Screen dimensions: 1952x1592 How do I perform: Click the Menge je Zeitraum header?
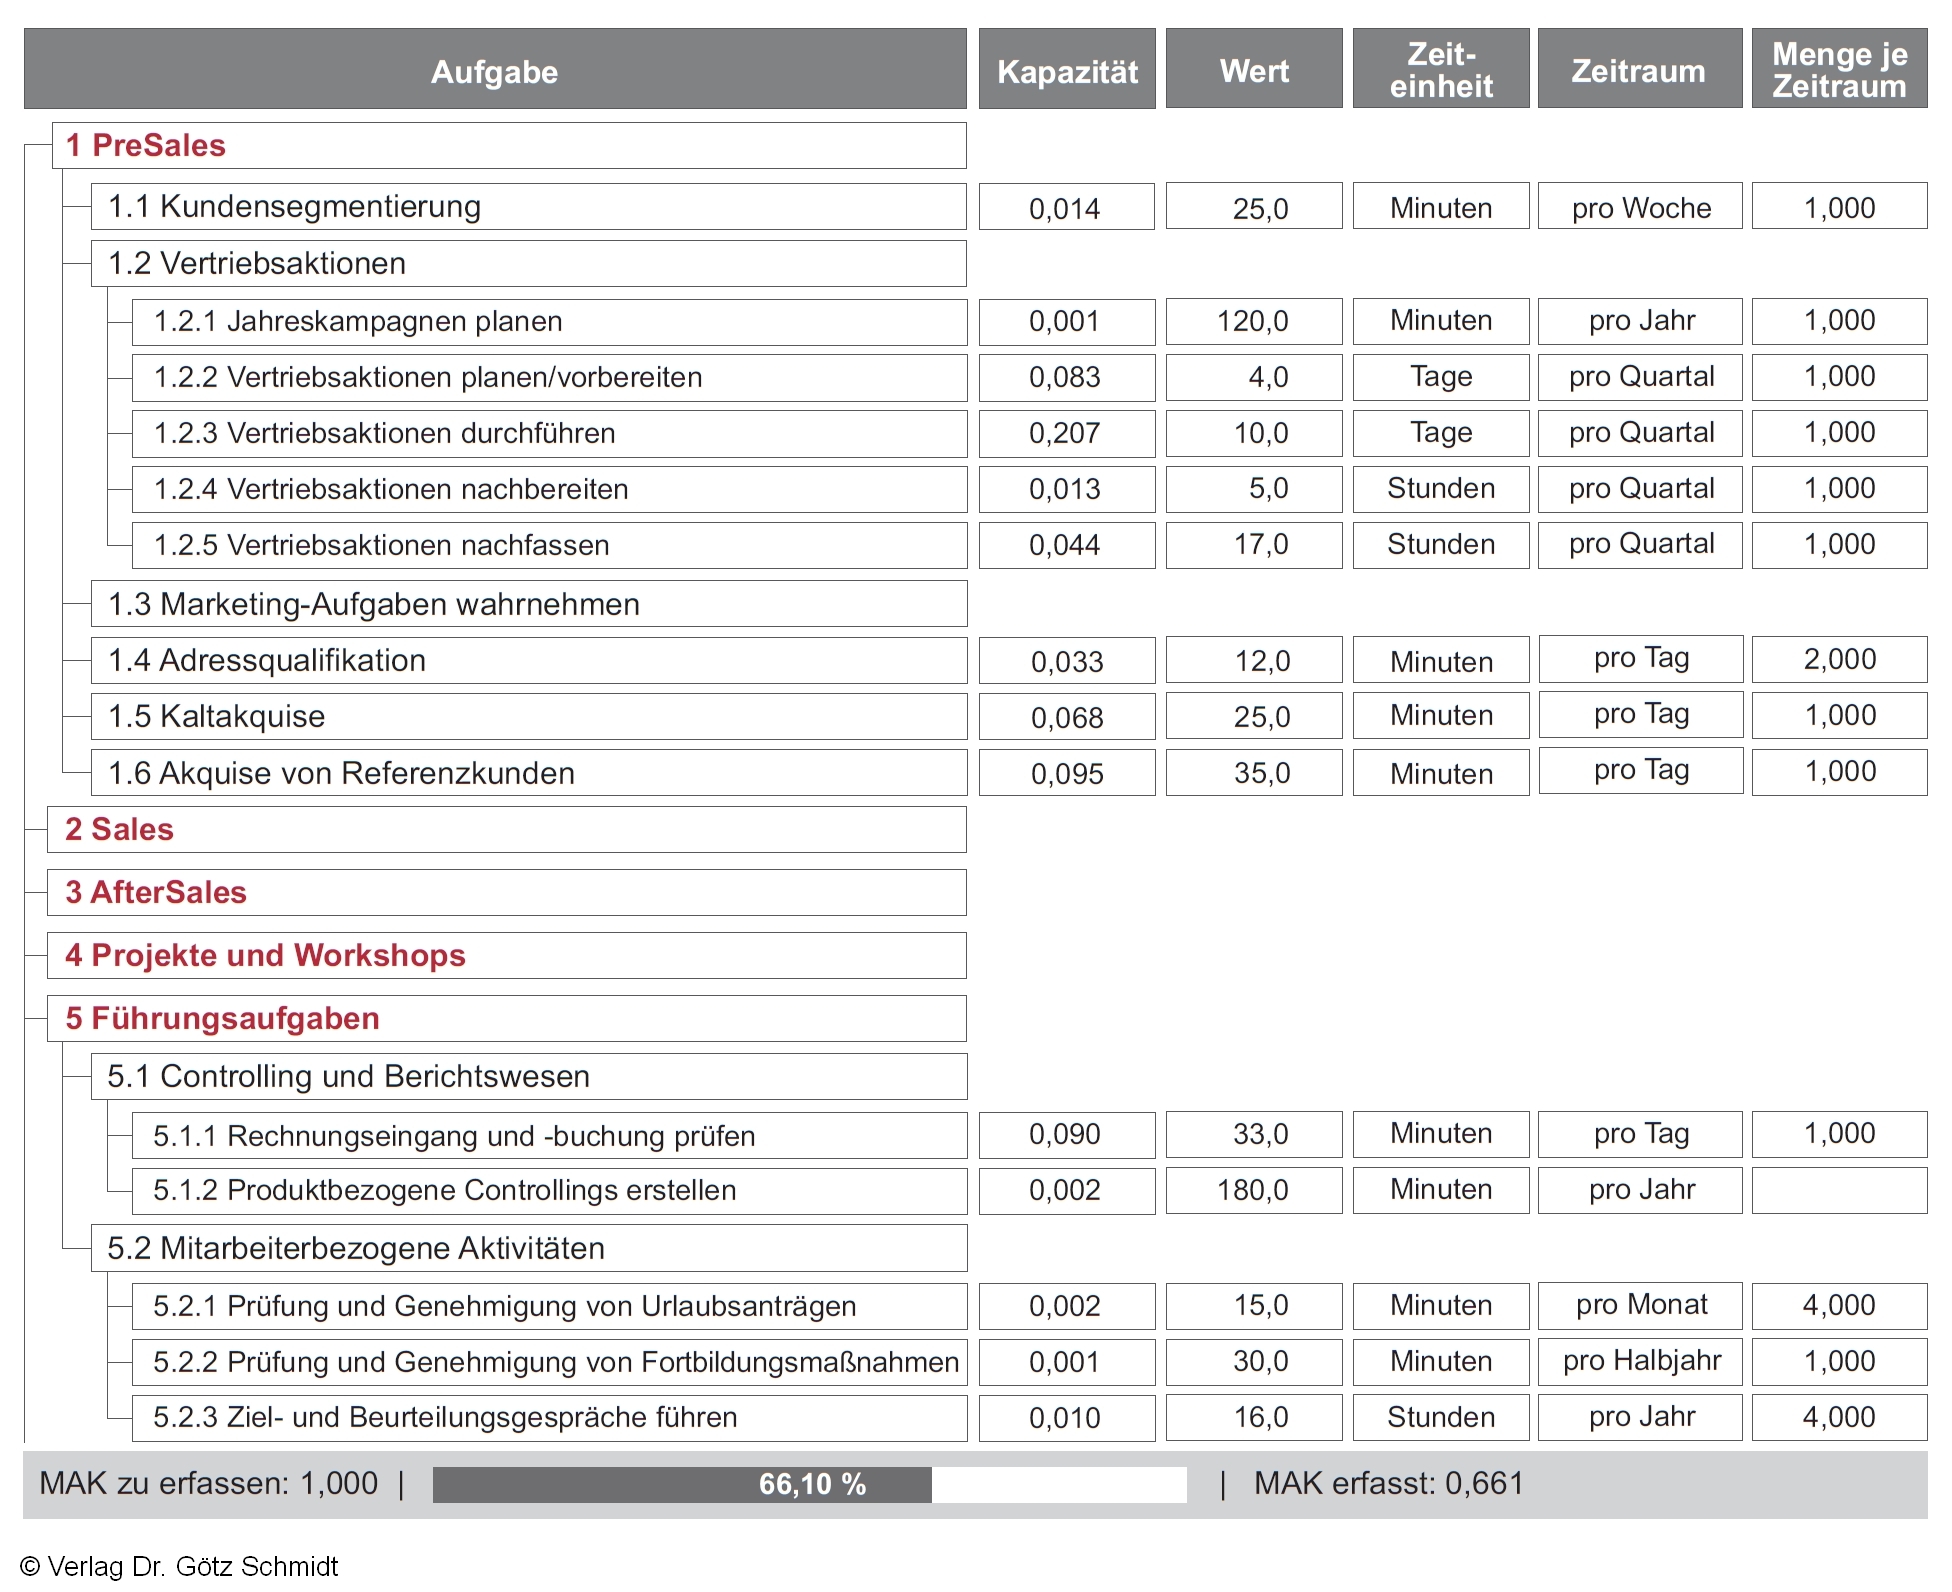[1839, 69]
